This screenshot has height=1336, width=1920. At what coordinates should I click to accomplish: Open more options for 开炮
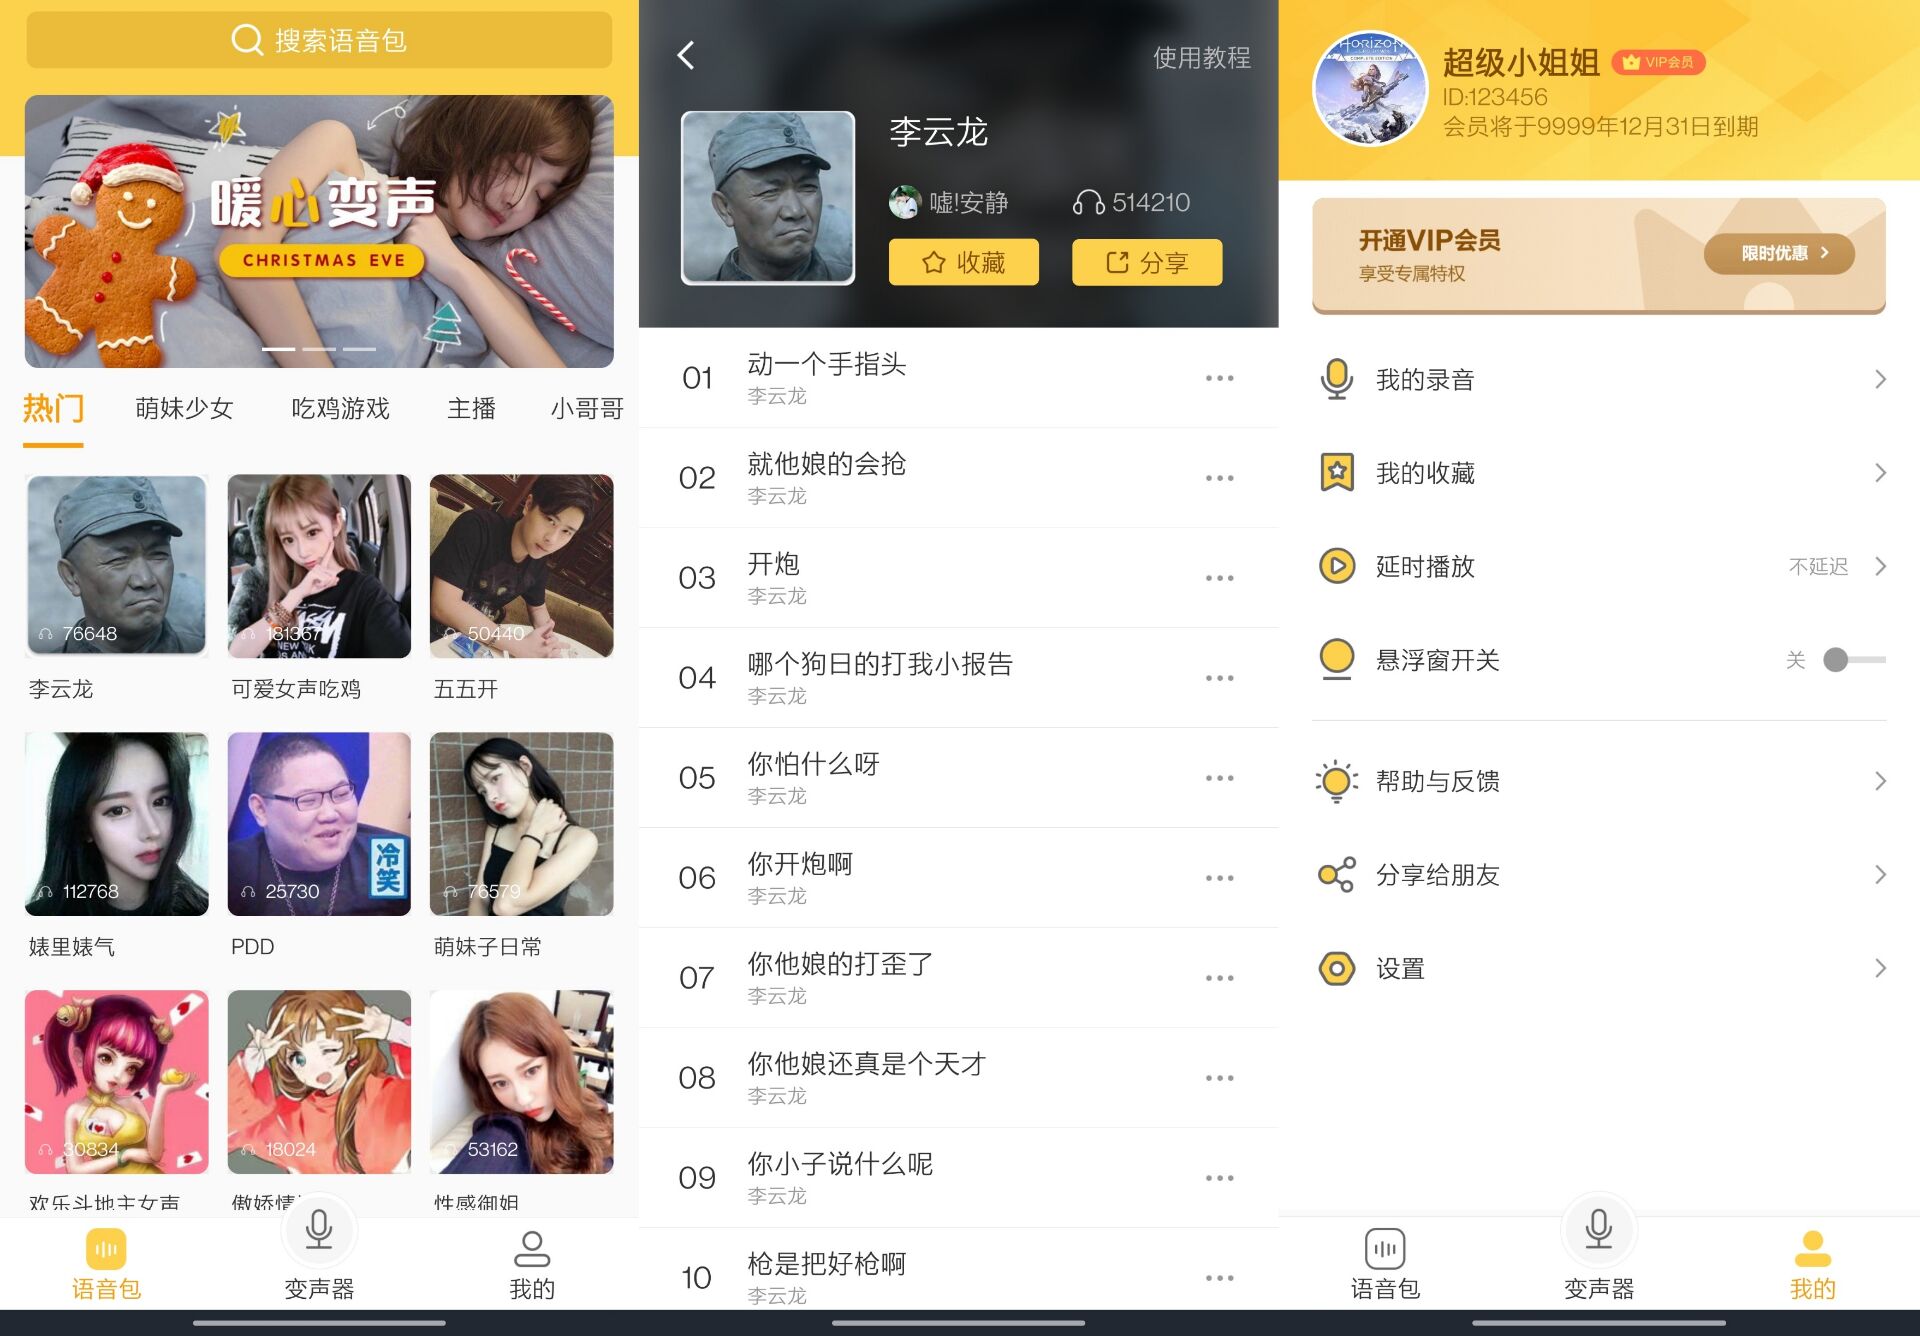[1219, 577]
